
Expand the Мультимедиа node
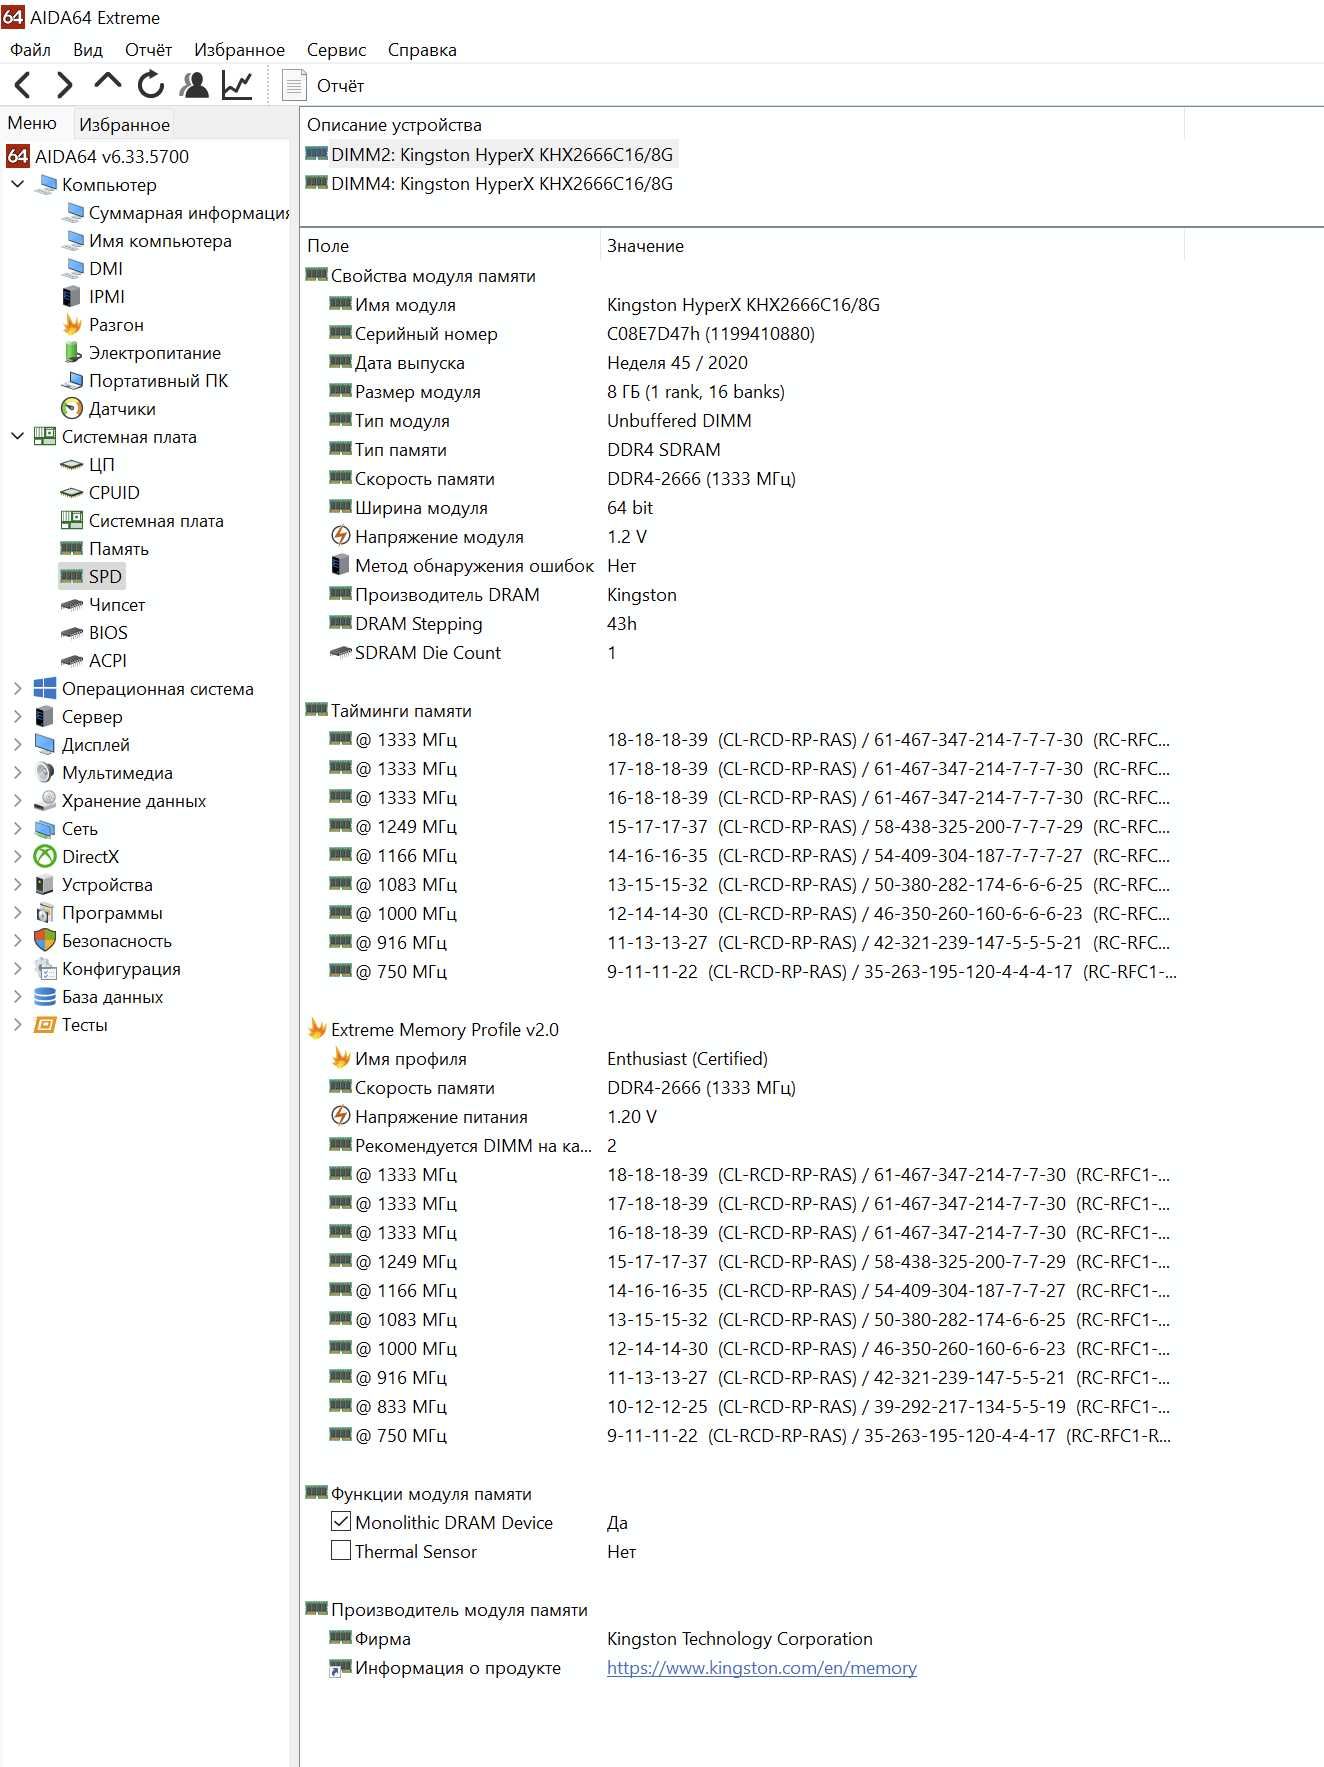[17, 772]
